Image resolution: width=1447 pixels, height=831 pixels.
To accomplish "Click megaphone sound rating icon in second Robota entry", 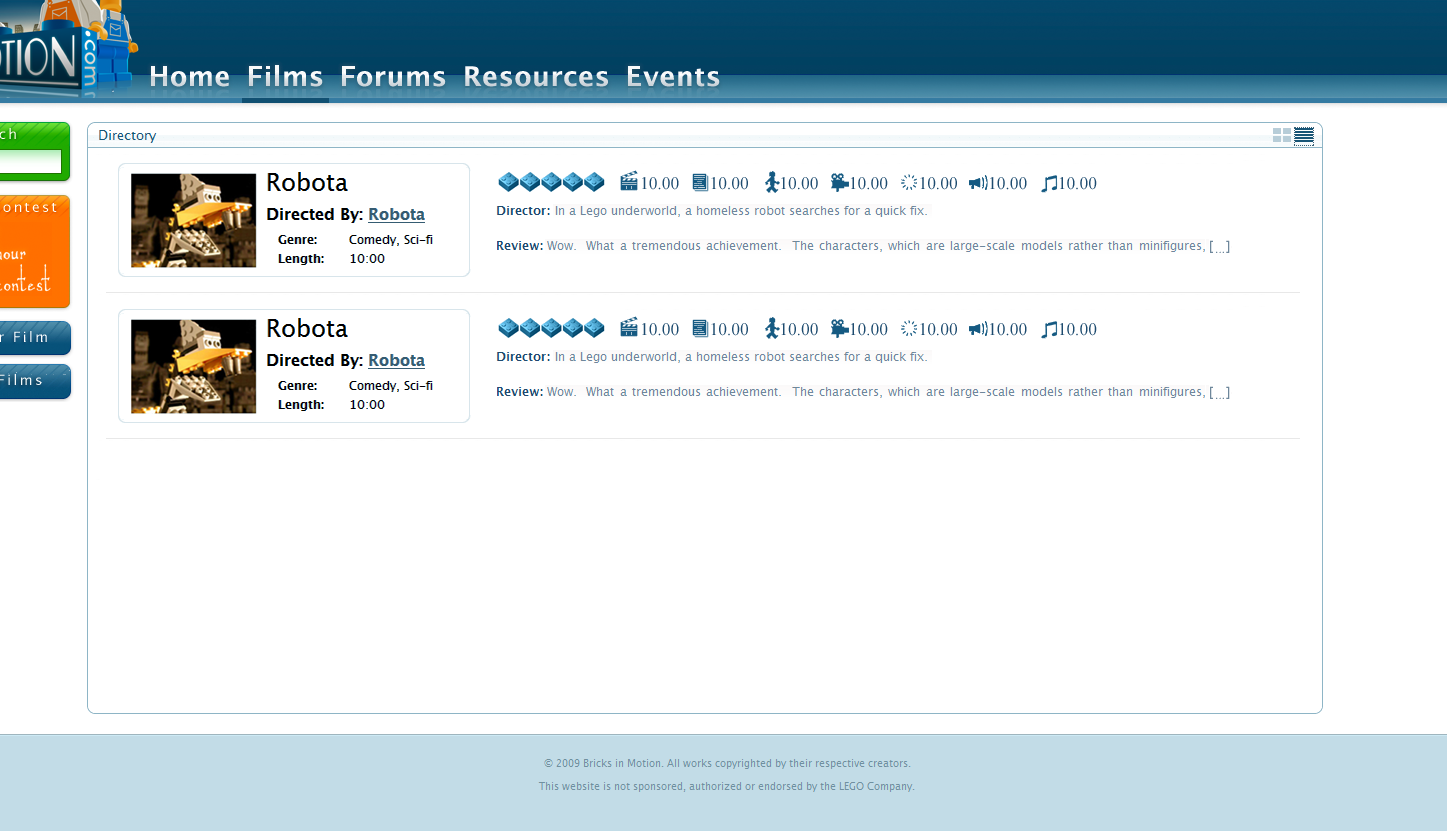I will (x=978, y=328).
